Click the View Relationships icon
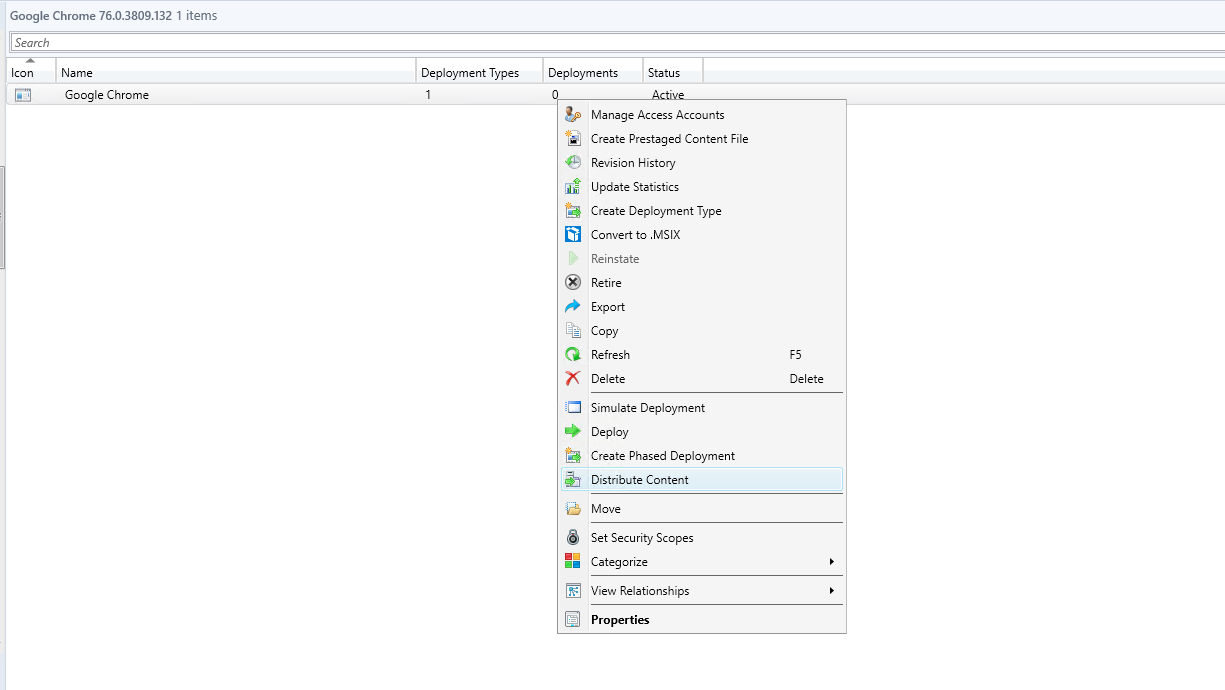This screenshot has height=690, width=1225. (573, 591)
